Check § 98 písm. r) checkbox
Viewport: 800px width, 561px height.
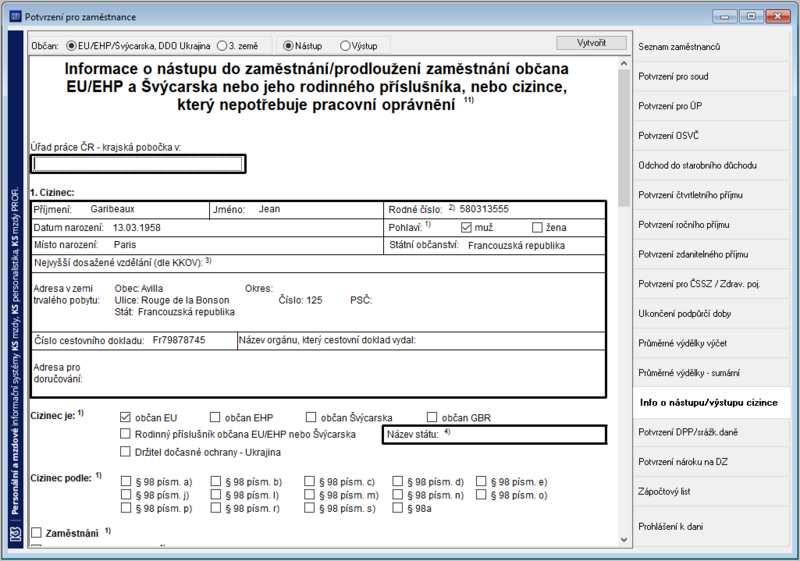pos(216,507)
